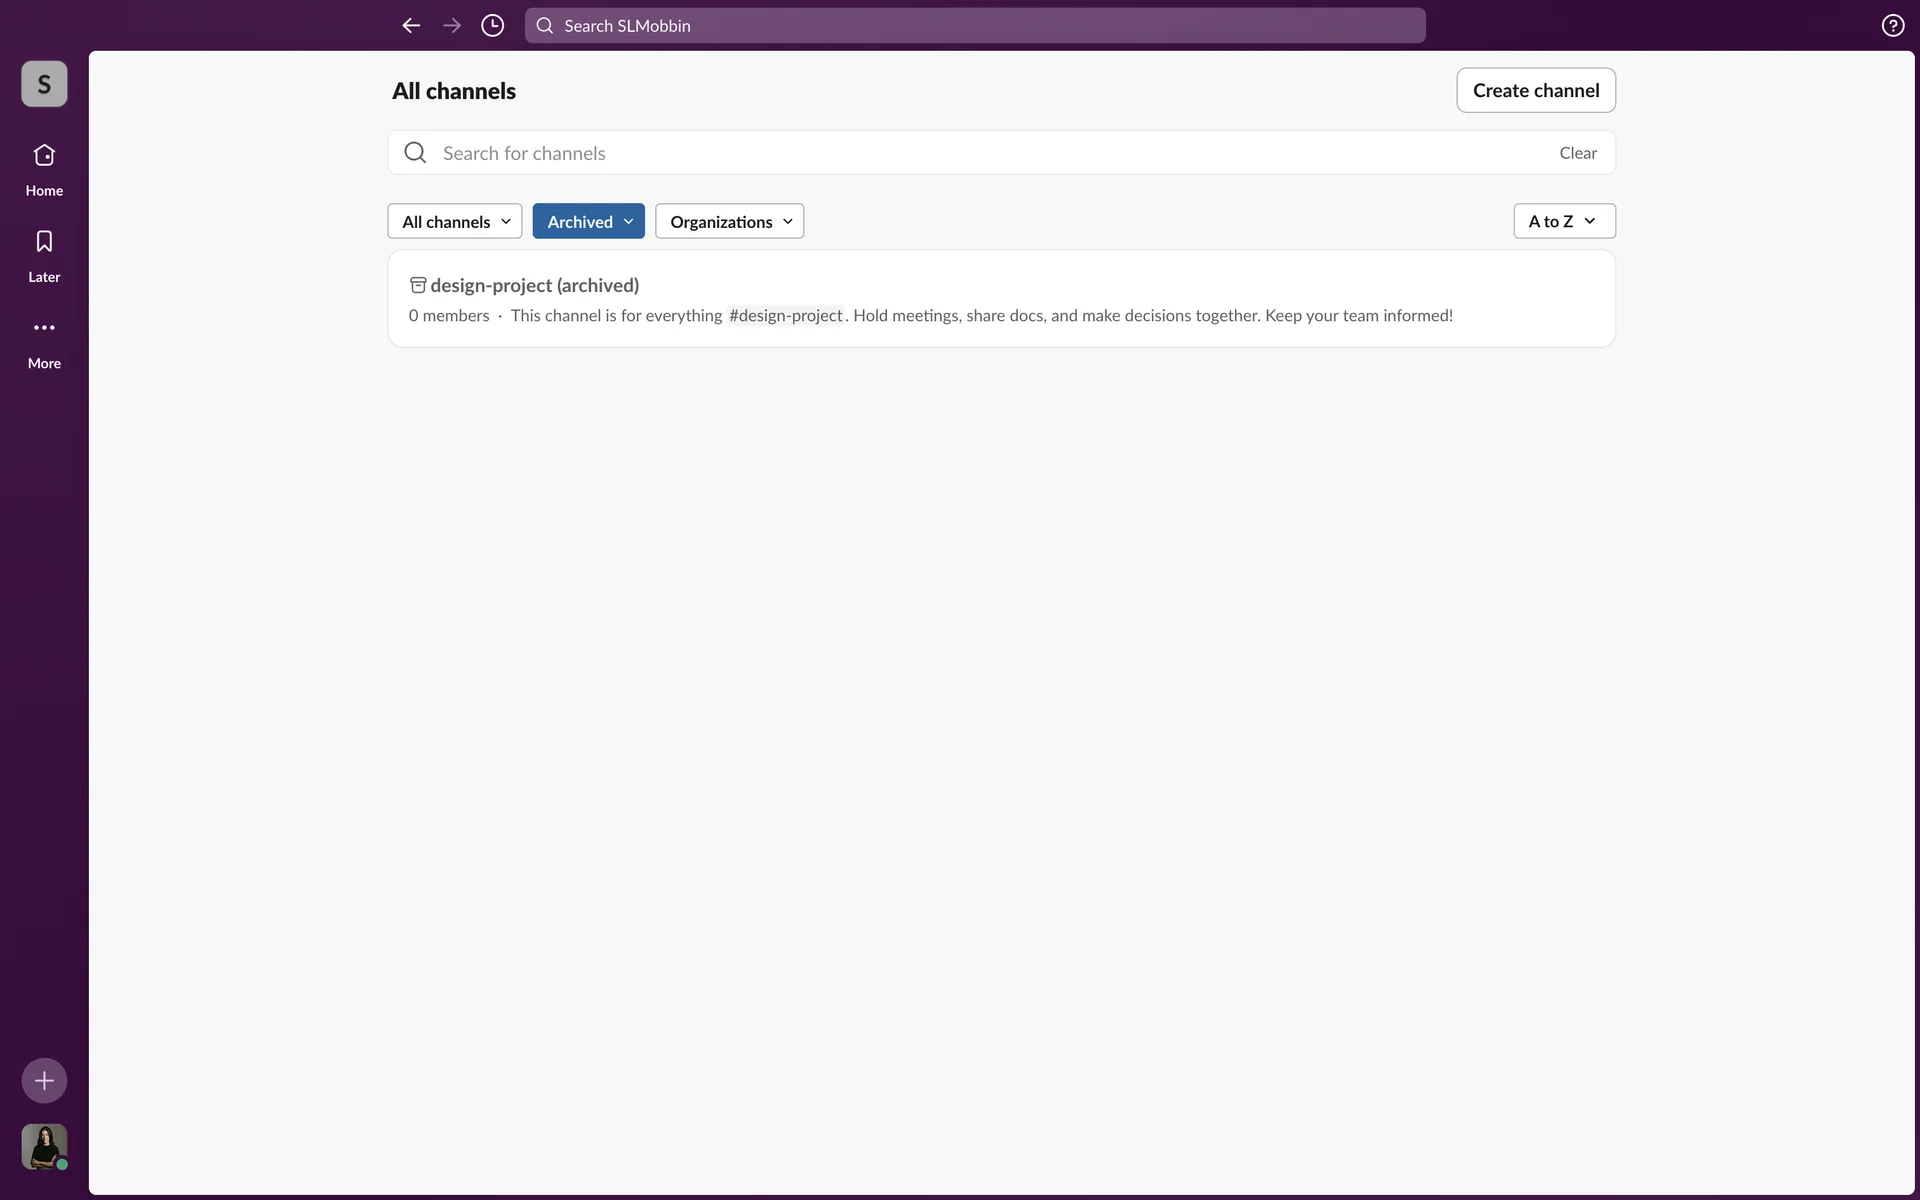Go back in history with left arrow

click(411, 26)
